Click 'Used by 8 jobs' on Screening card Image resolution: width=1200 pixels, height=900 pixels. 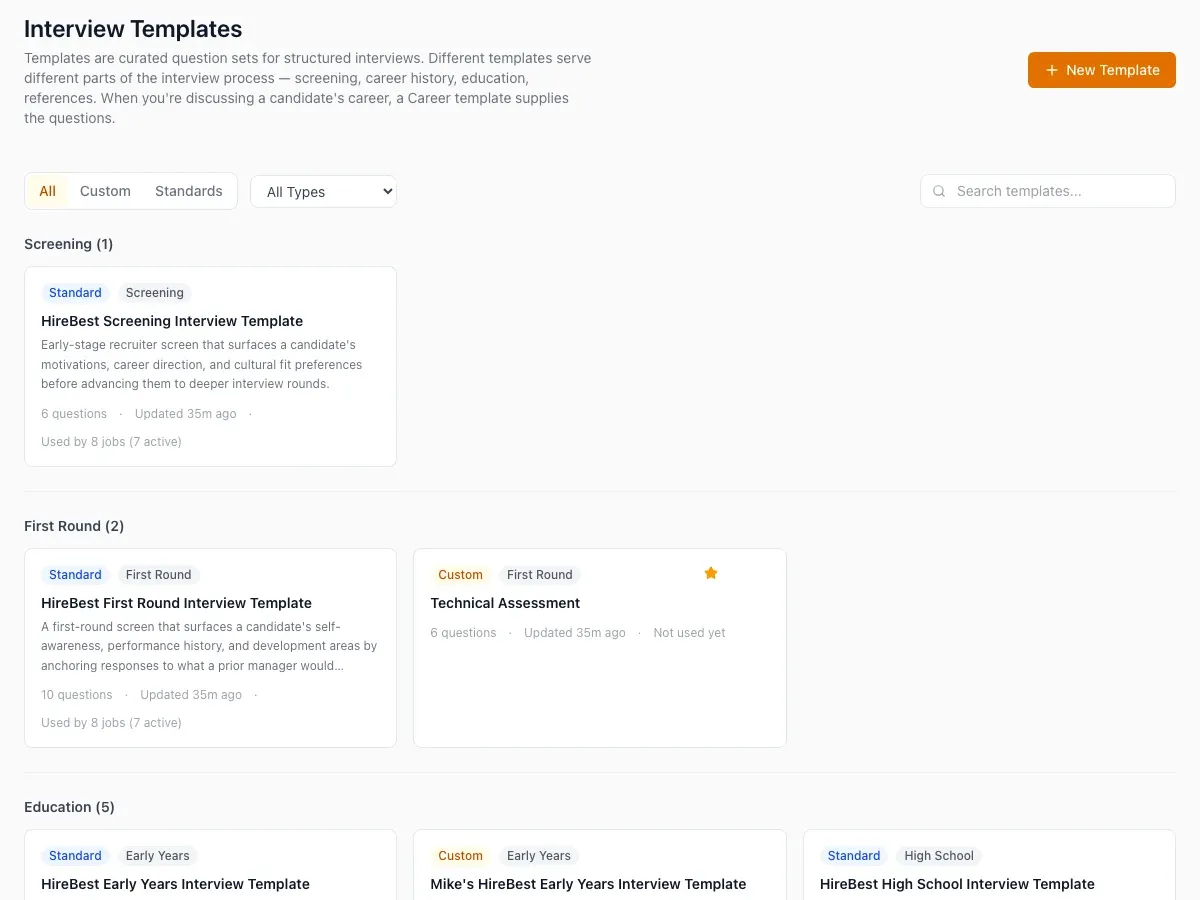tap(111, 442)
